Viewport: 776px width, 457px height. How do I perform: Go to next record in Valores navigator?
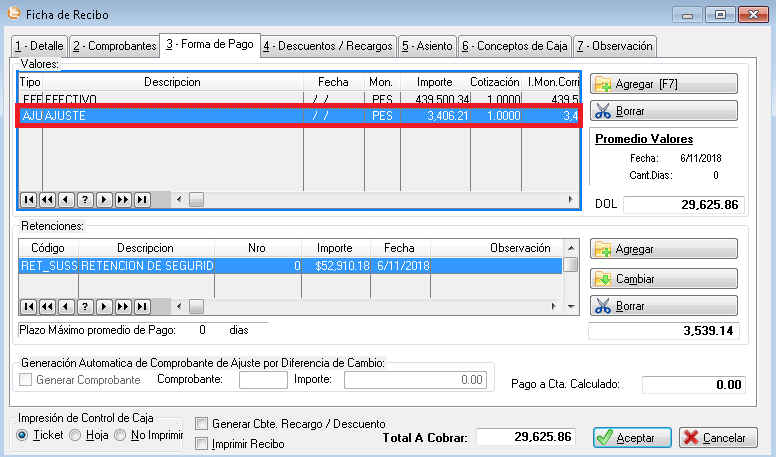coord(104,199)
